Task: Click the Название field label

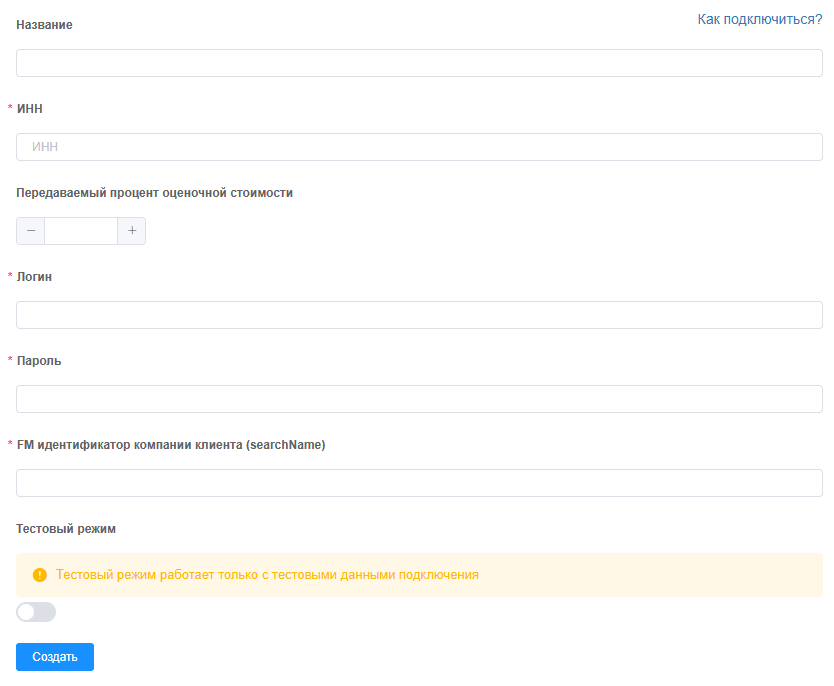Action: 44,24
